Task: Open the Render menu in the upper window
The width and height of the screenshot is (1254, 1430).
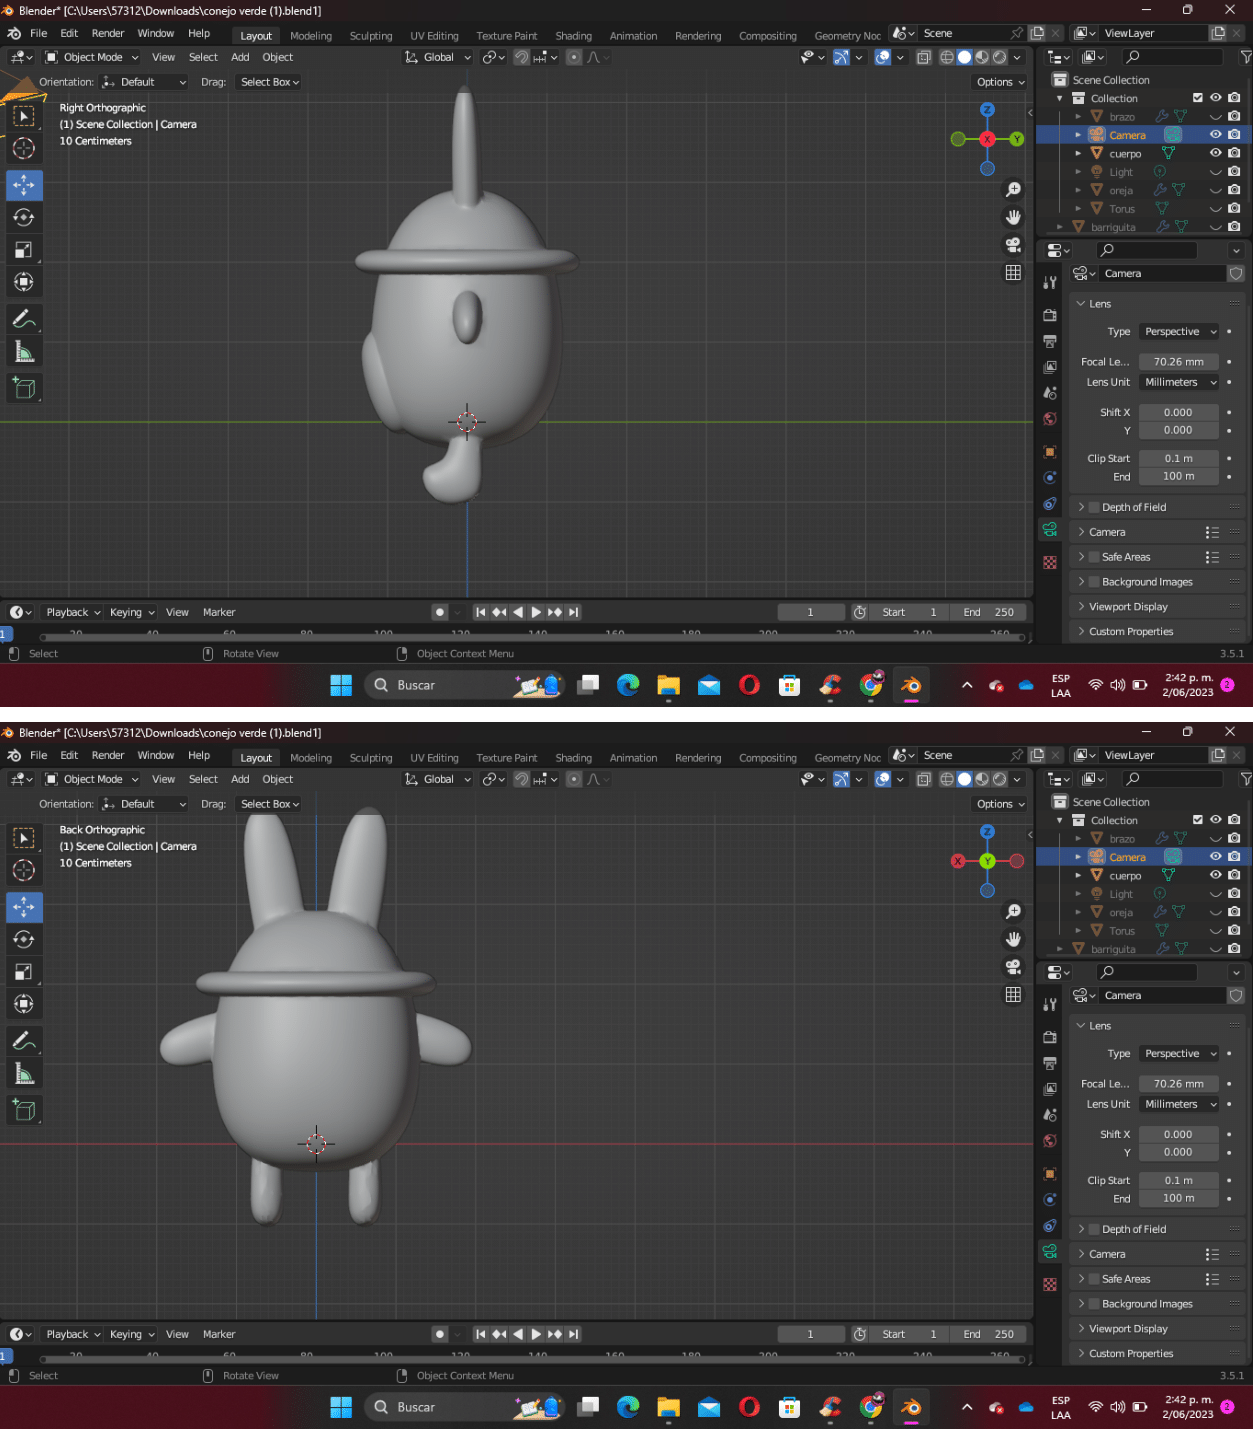Action: 108,34
